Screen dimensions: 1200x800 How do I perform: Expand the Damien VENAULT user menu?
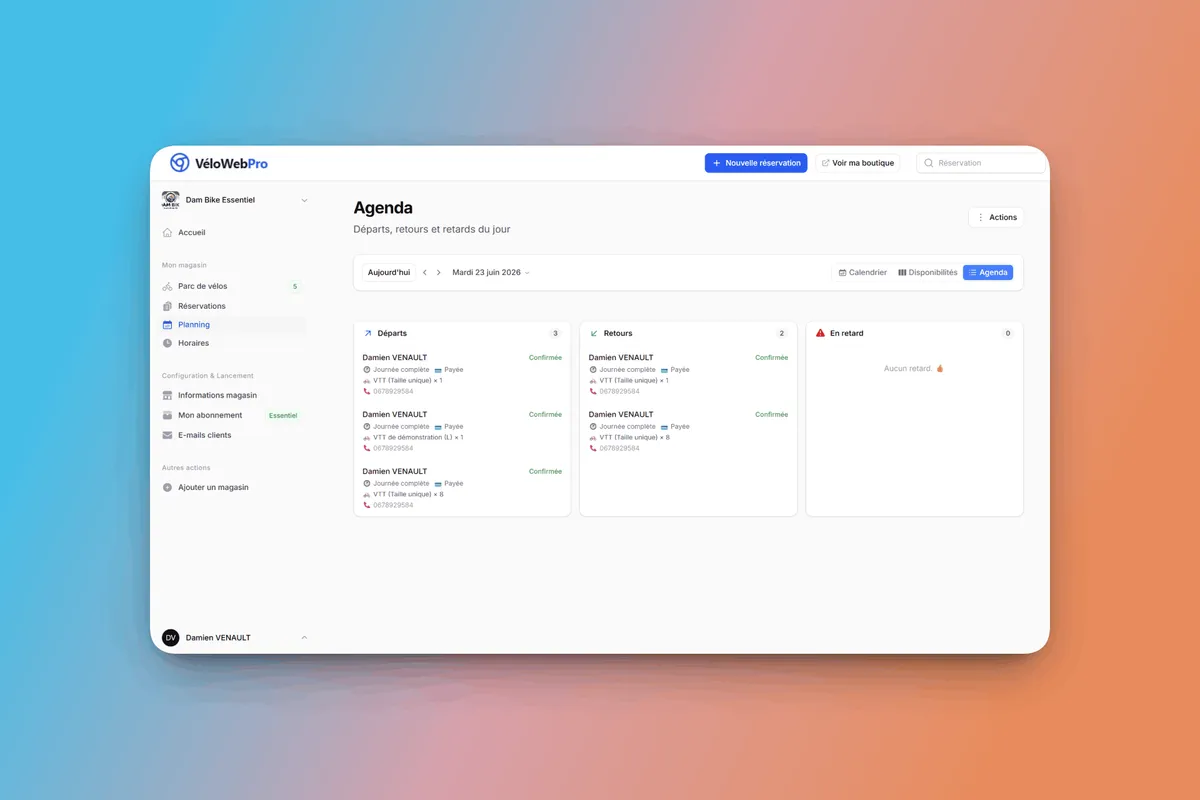coord(235,637)
